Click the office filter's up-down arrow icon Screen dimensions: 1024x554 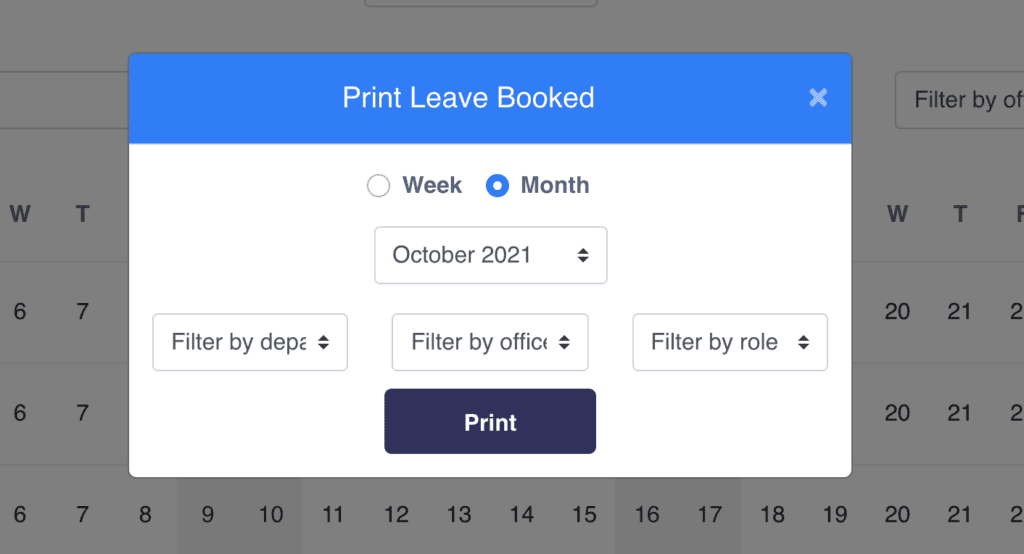(564, 343)
